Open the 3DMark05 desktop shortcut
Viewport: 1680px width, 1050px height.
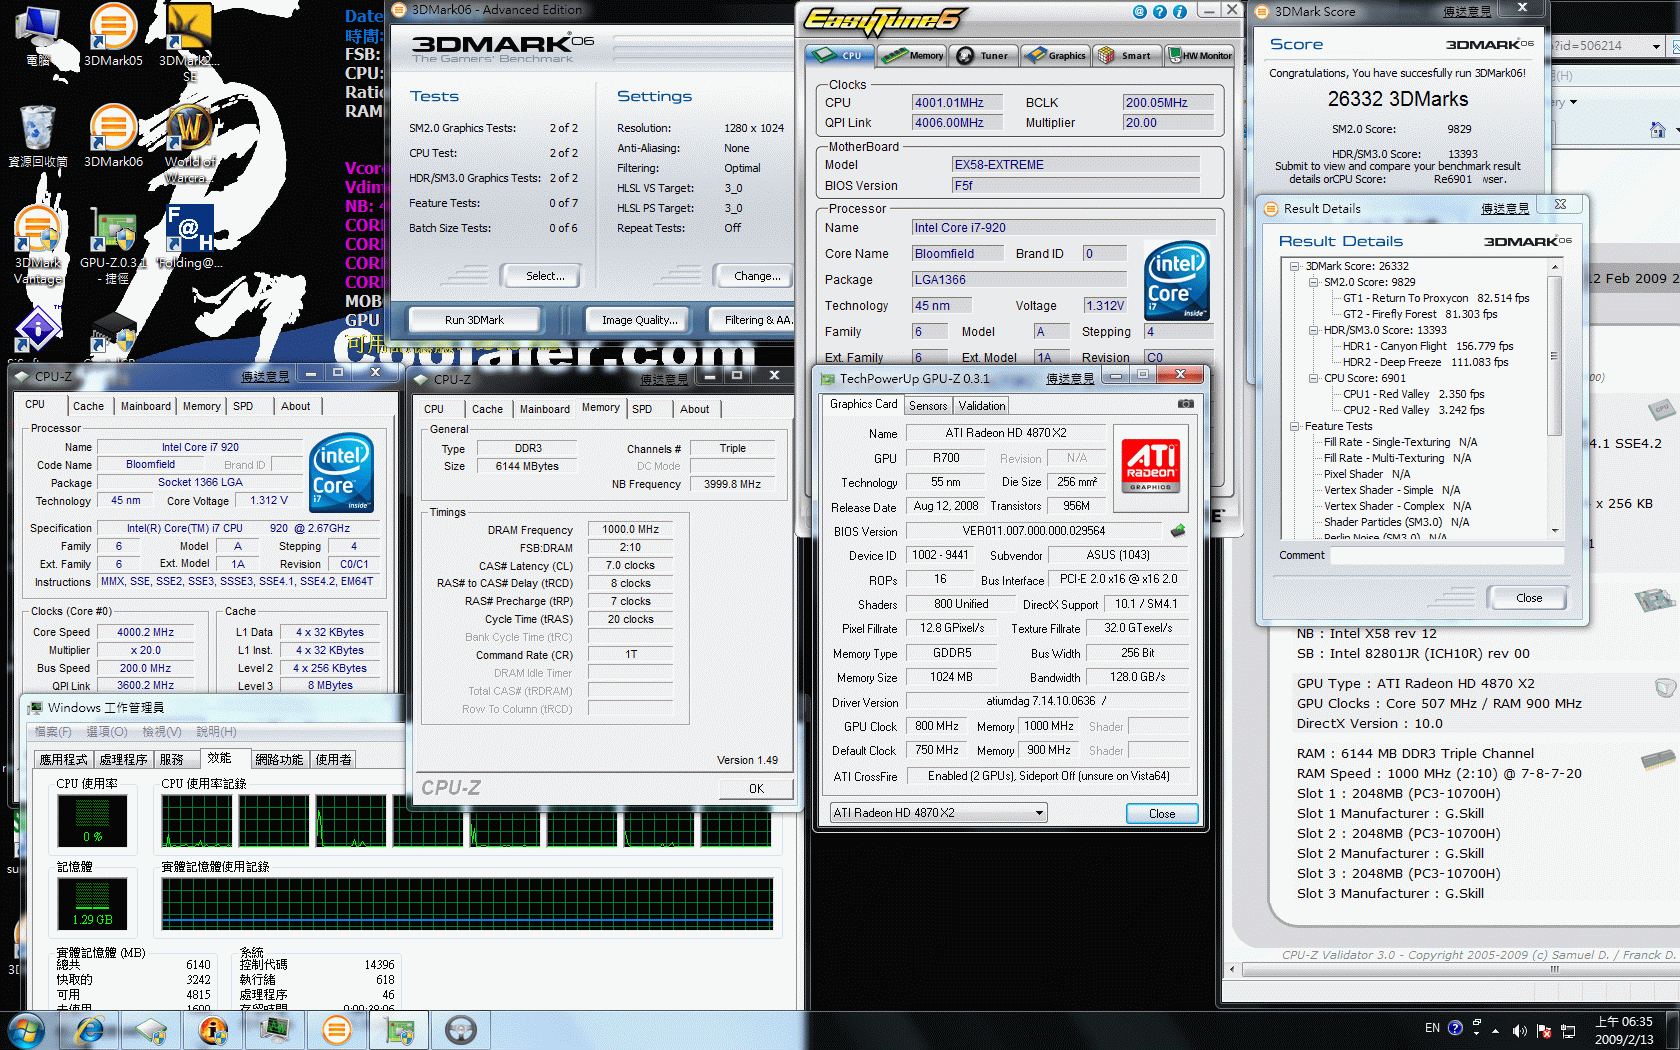113,35
